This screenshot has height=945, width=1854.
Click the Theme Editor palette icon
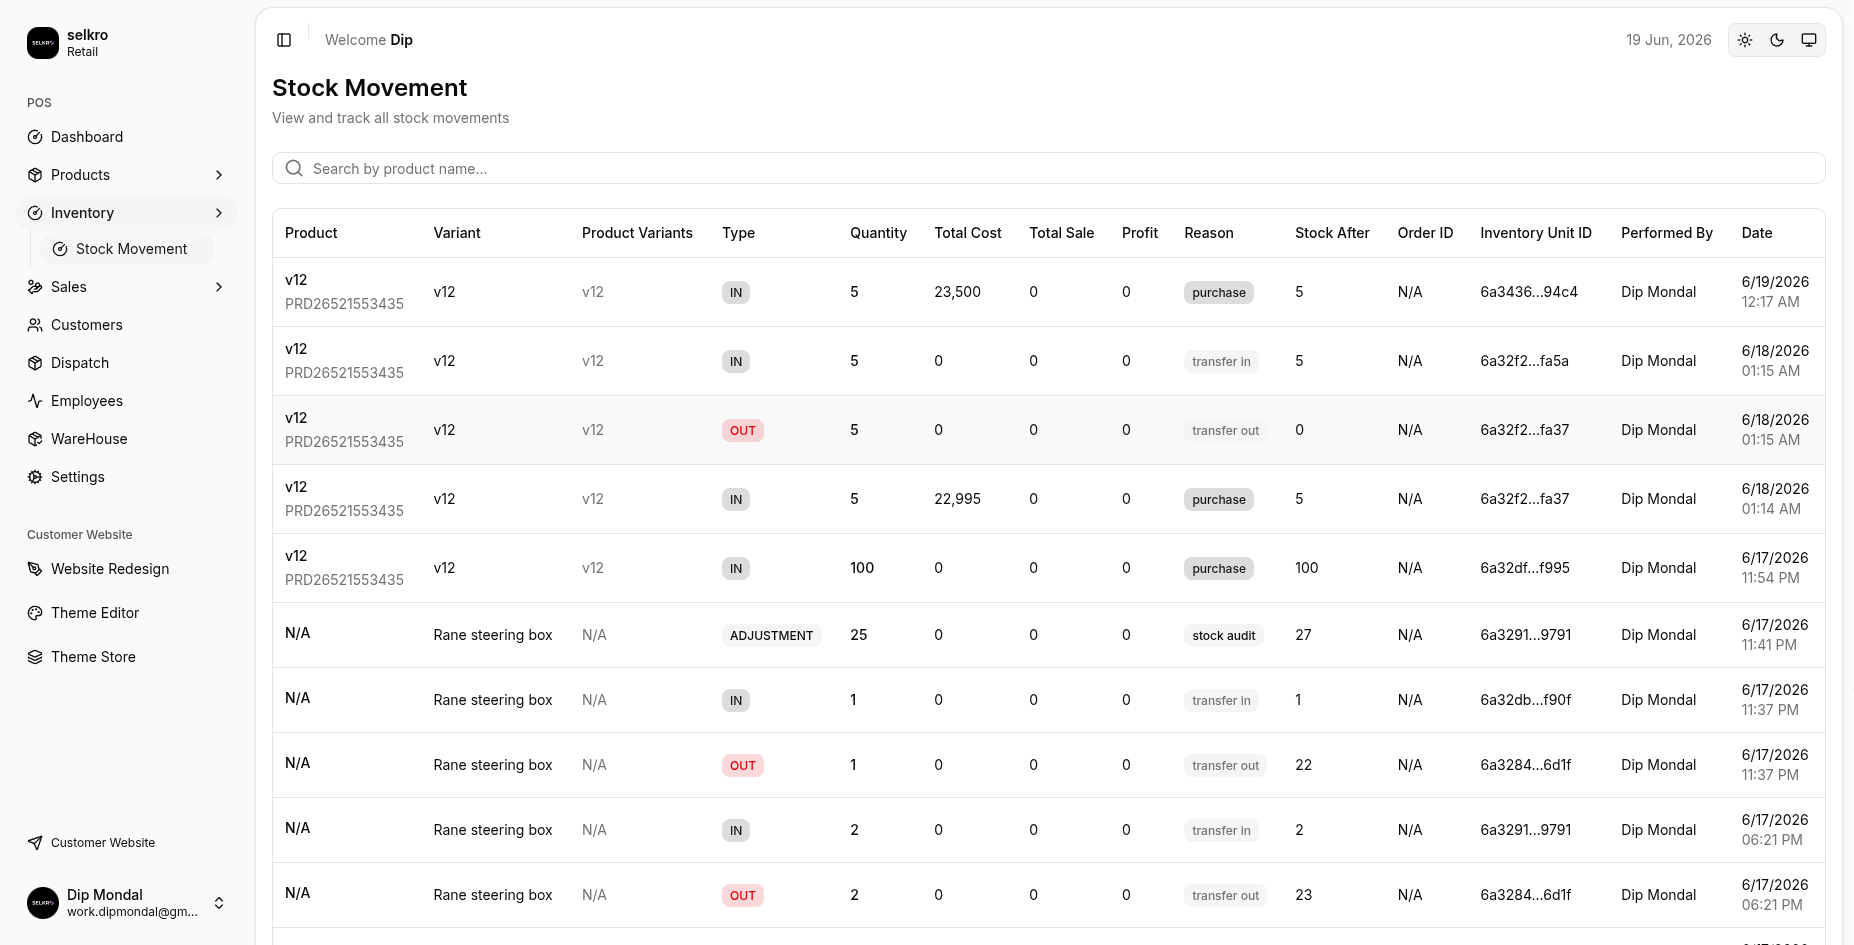point(35,613)
